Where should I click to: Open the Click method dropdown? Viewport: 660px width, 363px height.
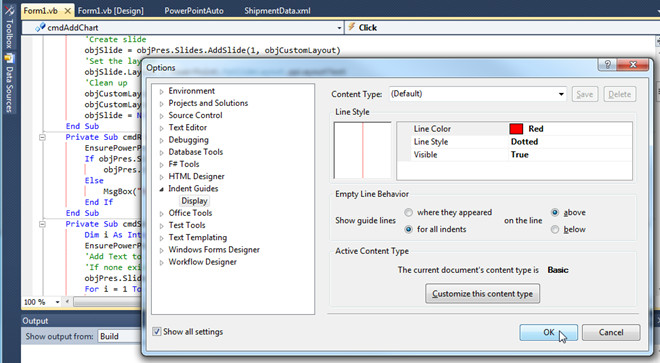502,28
